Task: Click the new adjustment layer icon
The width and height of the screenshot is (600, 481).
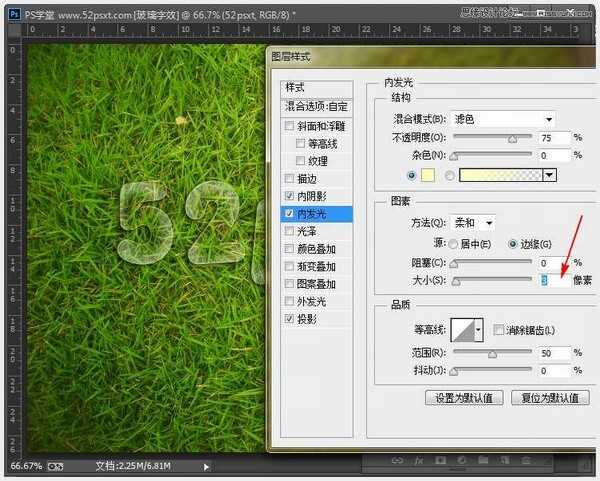Action: coord(460,460)
